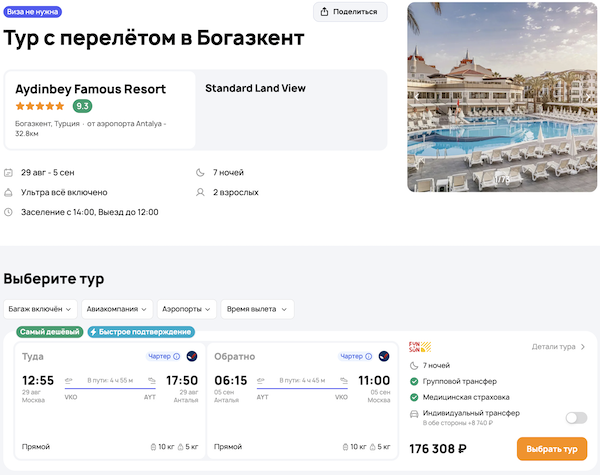
Task: Select the Standard Land View room tab
Action: tap(255, 88)
